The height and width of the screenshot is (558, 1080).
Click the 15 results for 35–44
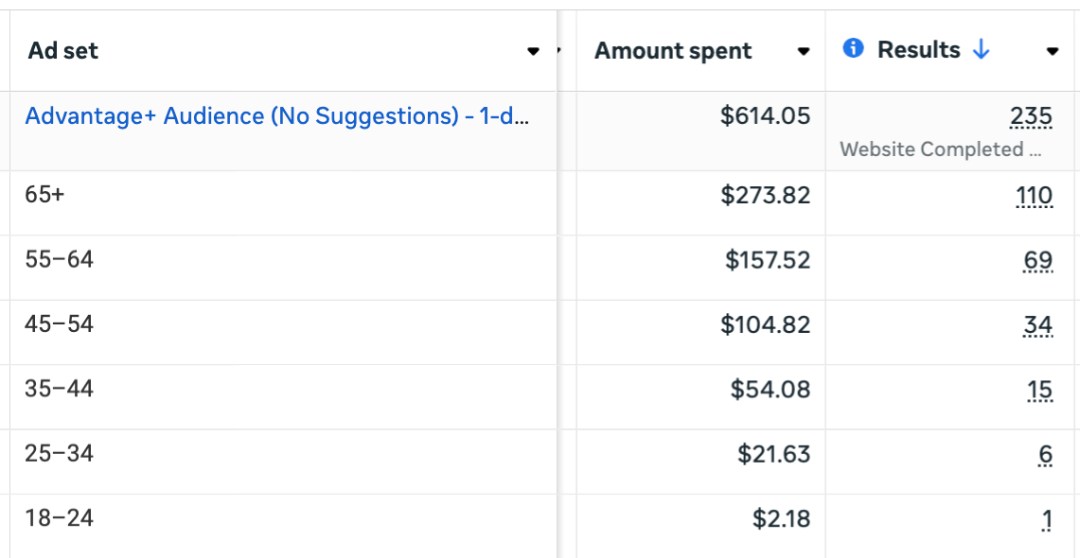1039,390
